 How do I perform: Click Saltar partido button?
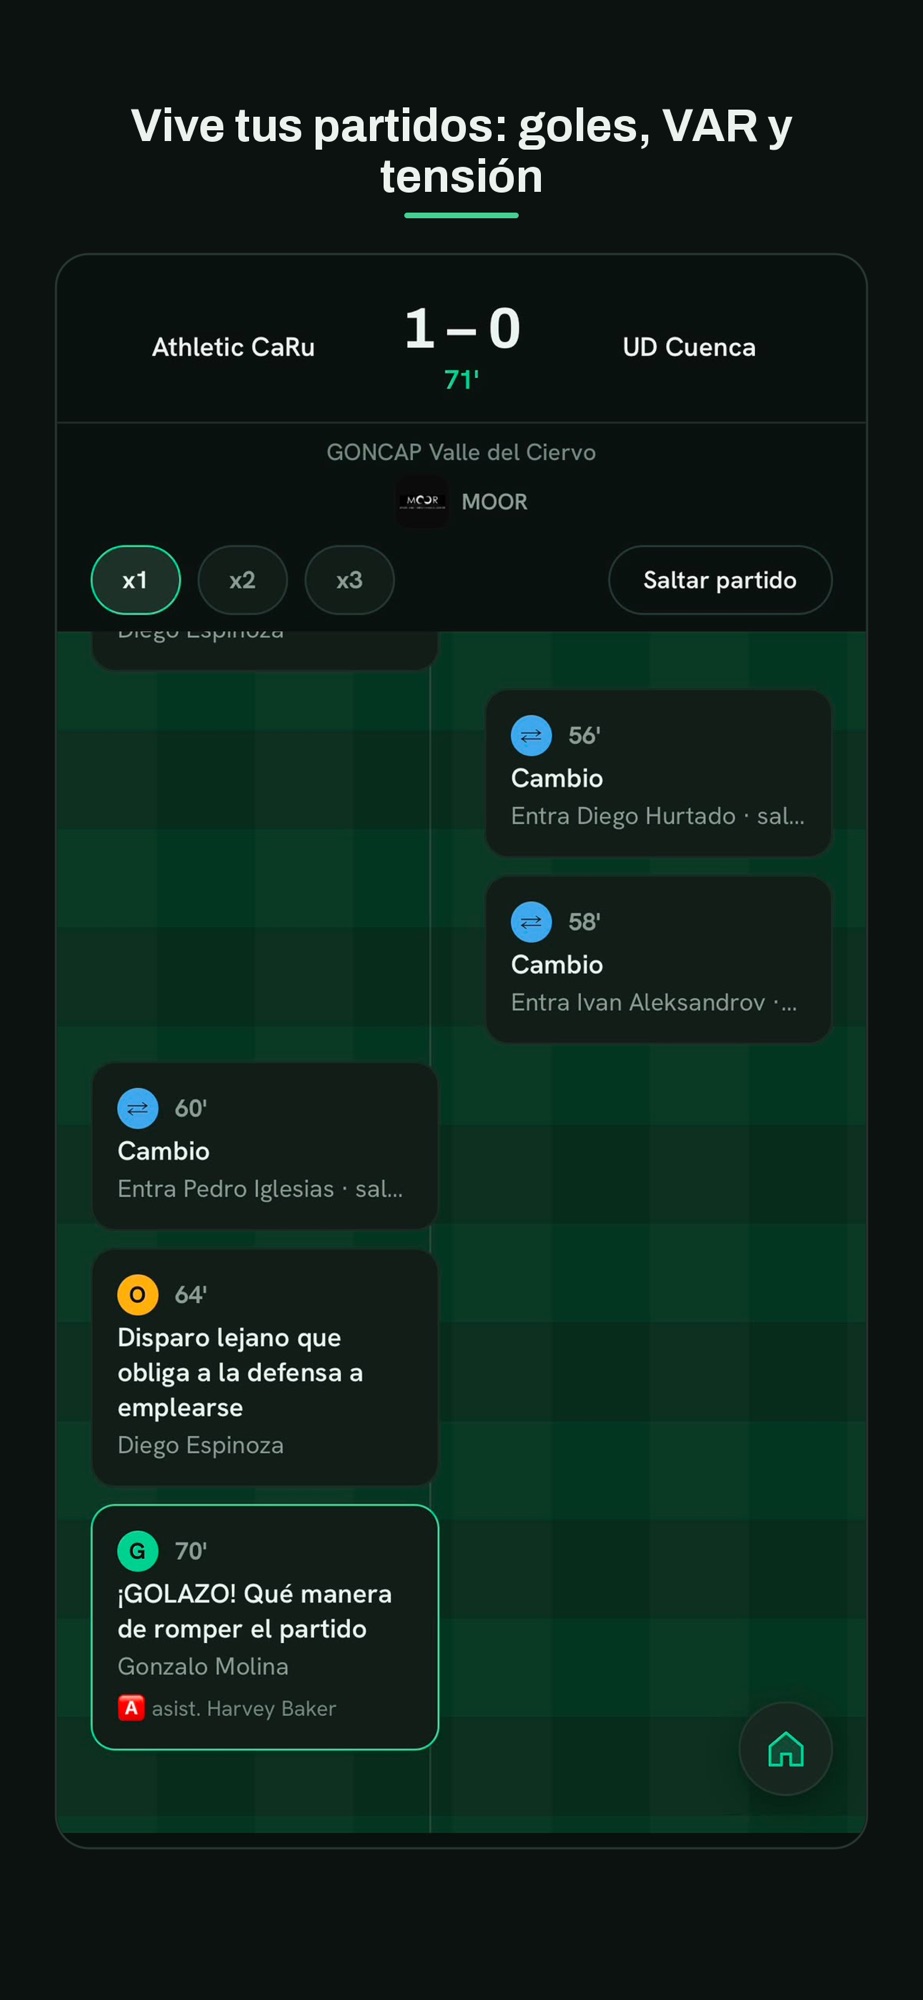coord(720,580)
